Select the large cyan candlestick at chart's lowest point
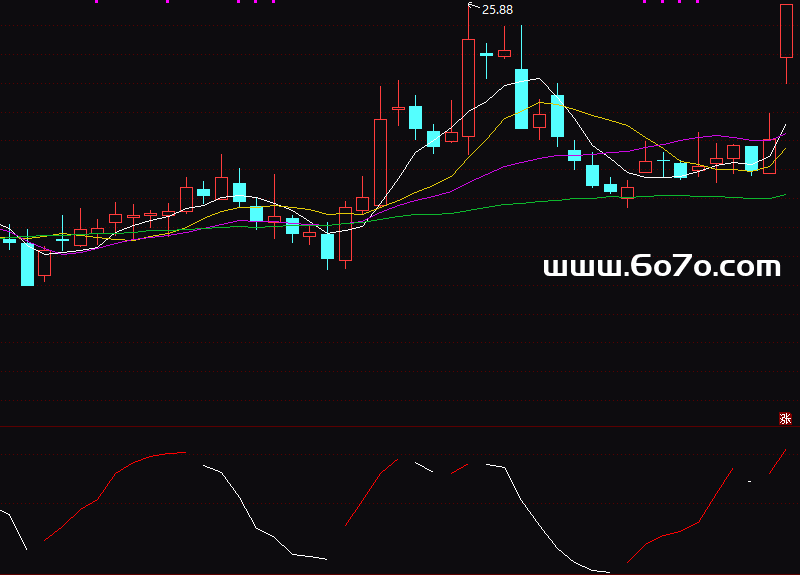This screenshot has height=575, width=800. tap(27, 264)
